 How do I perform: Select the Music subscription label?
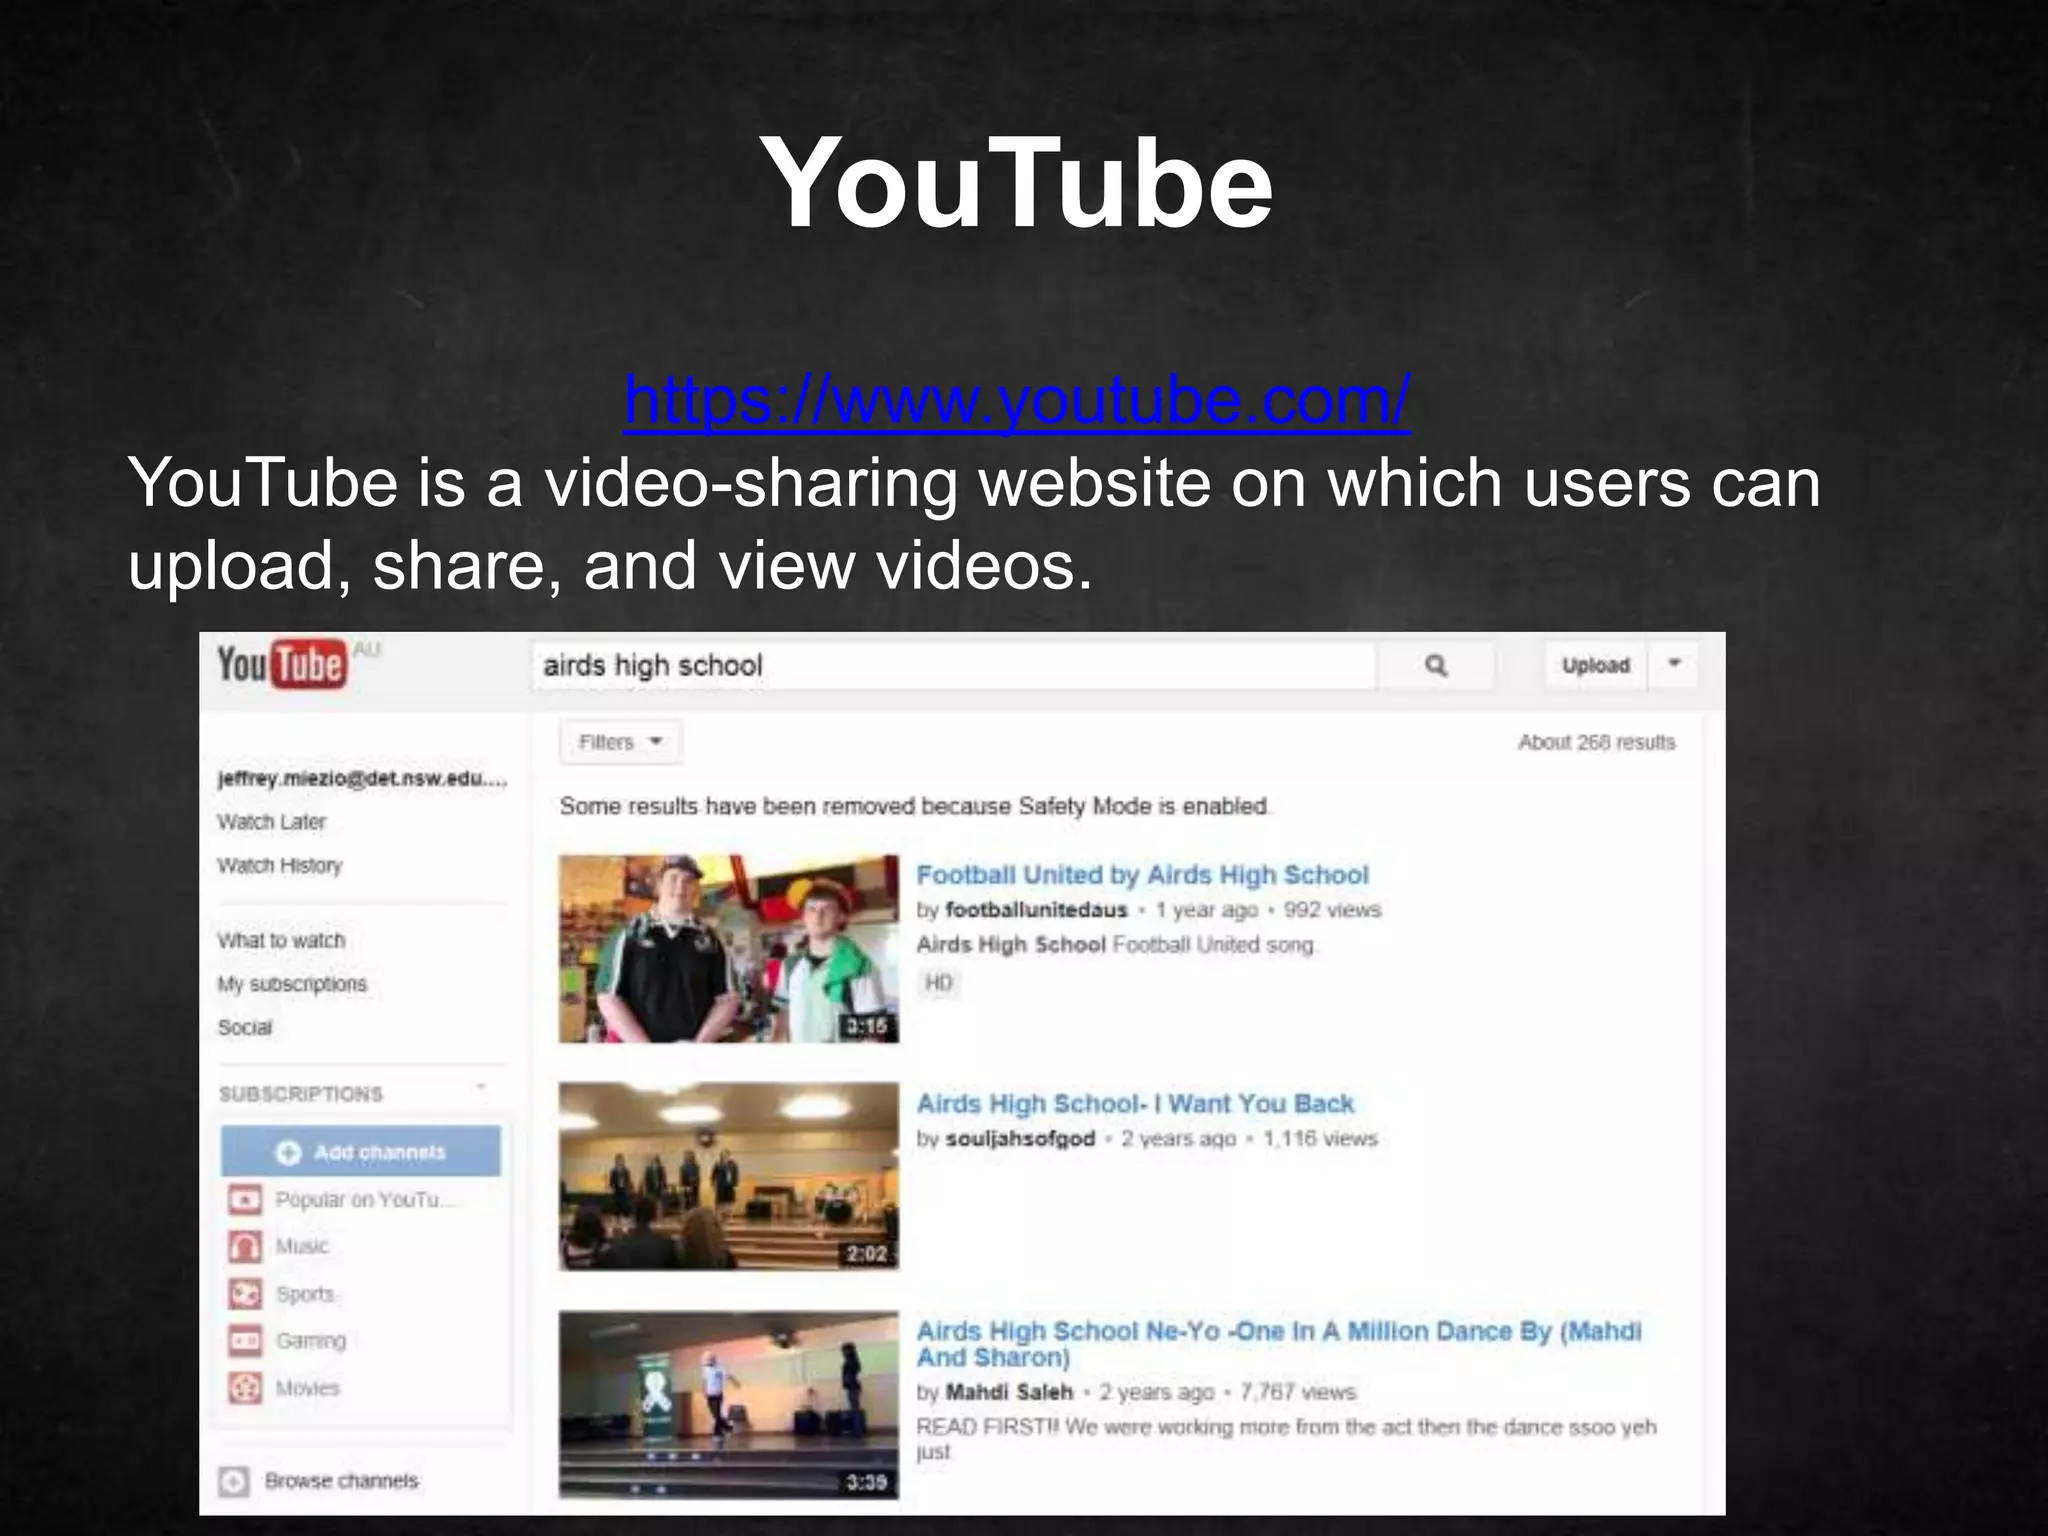coord(302,1246)
